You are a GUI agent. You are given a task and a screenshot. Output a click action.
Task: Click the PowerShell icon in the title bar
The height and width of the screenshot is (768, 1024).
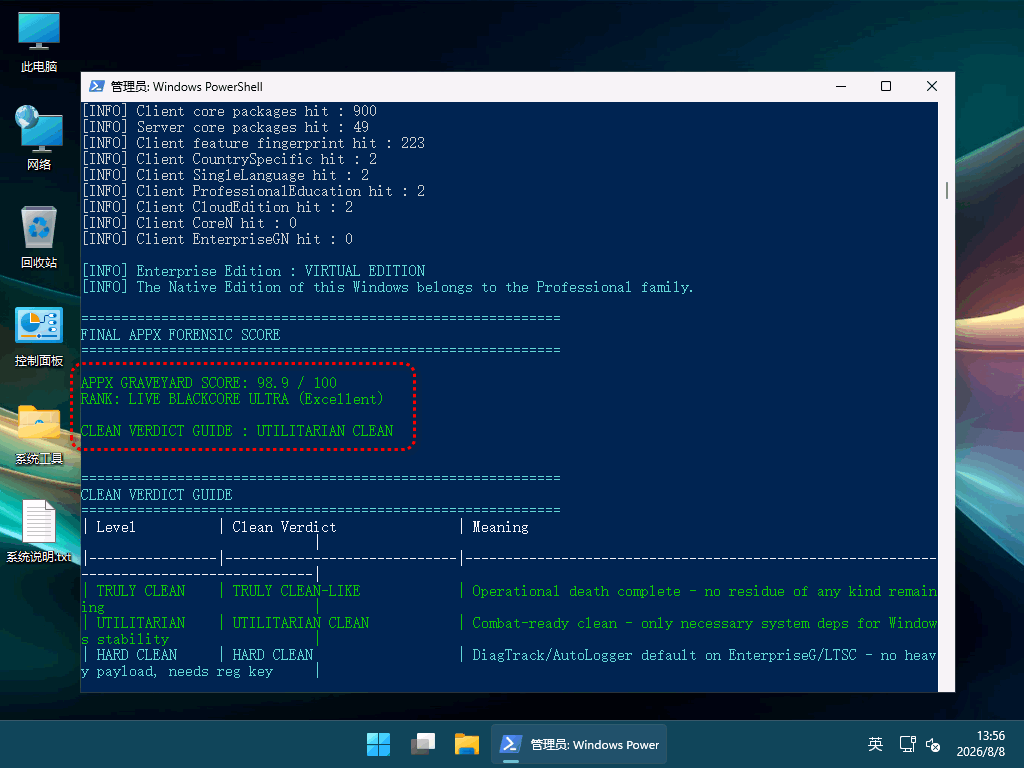click(97, 86)
